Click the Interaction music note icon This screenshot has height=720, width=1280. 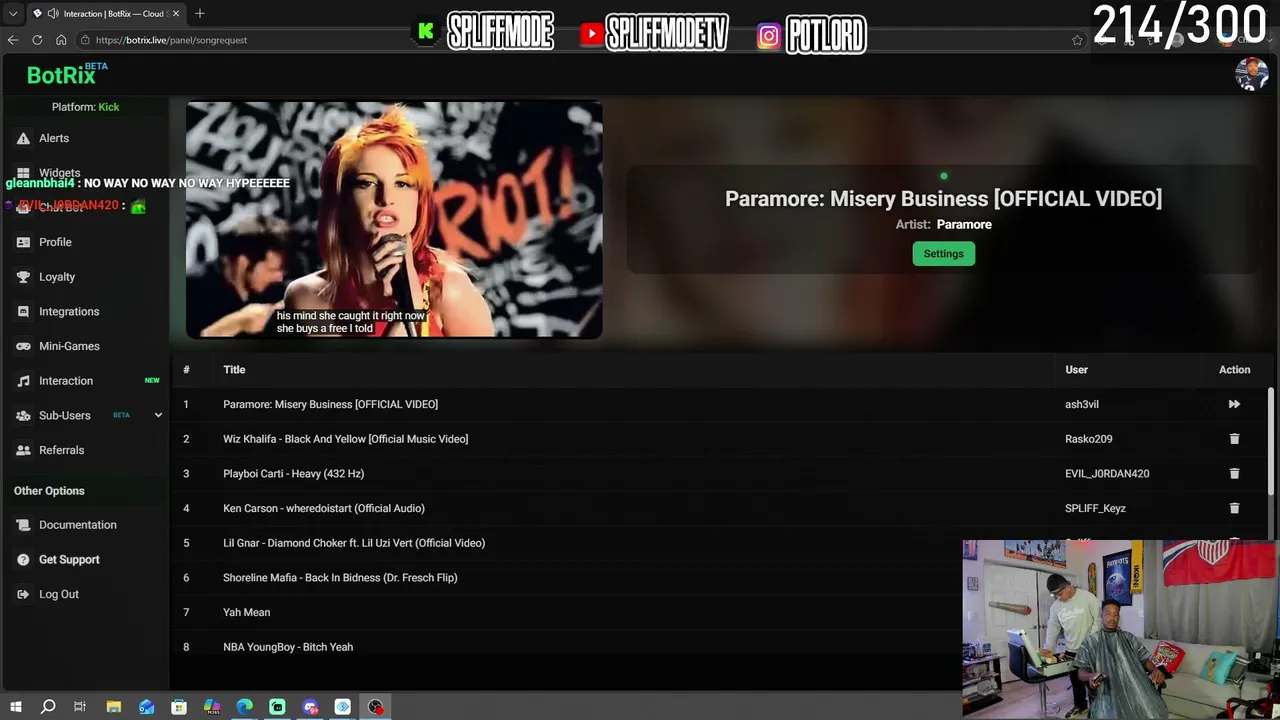point(23,381)
